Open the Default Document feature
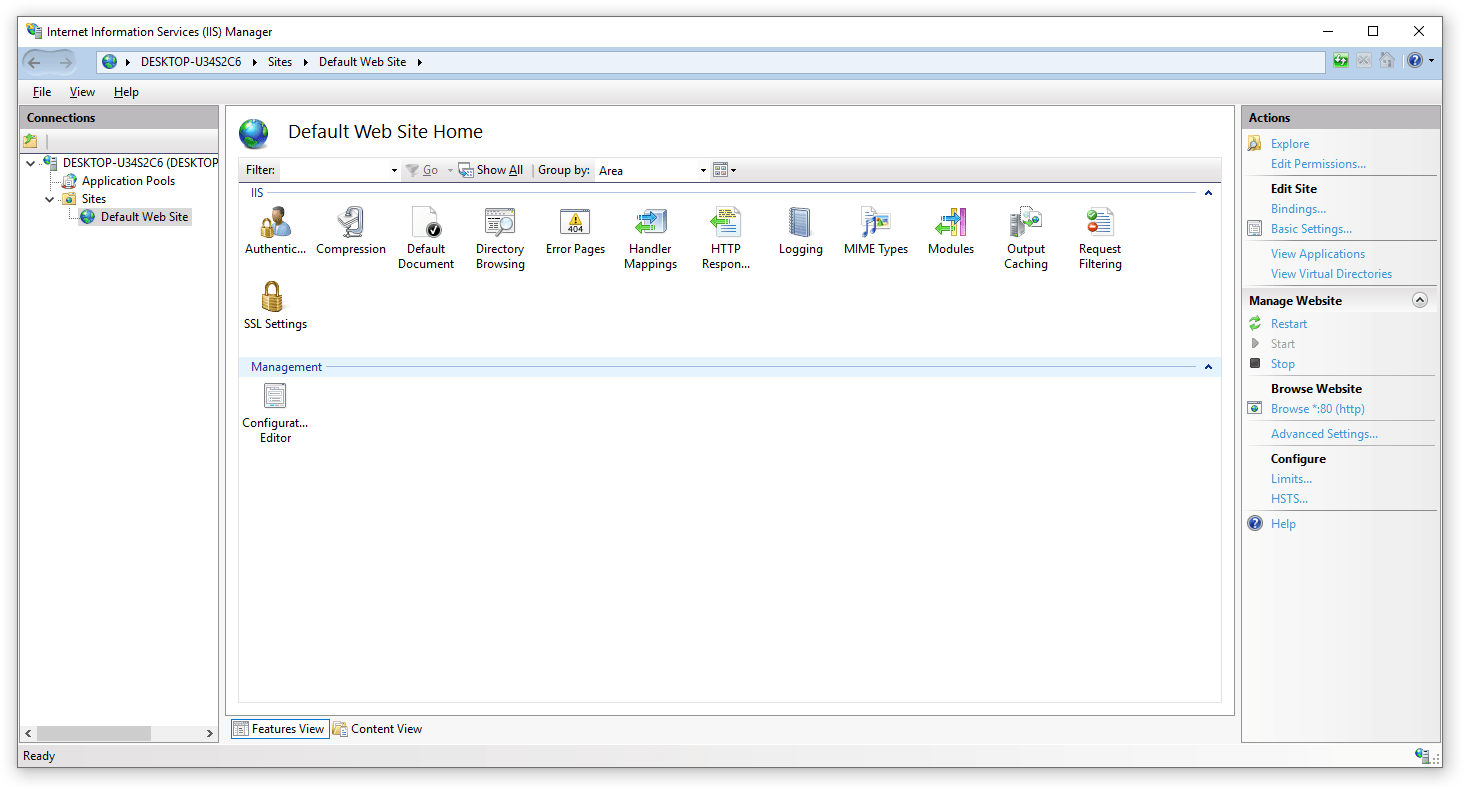Screen dimensions: 1464x790 coord(426,238)
